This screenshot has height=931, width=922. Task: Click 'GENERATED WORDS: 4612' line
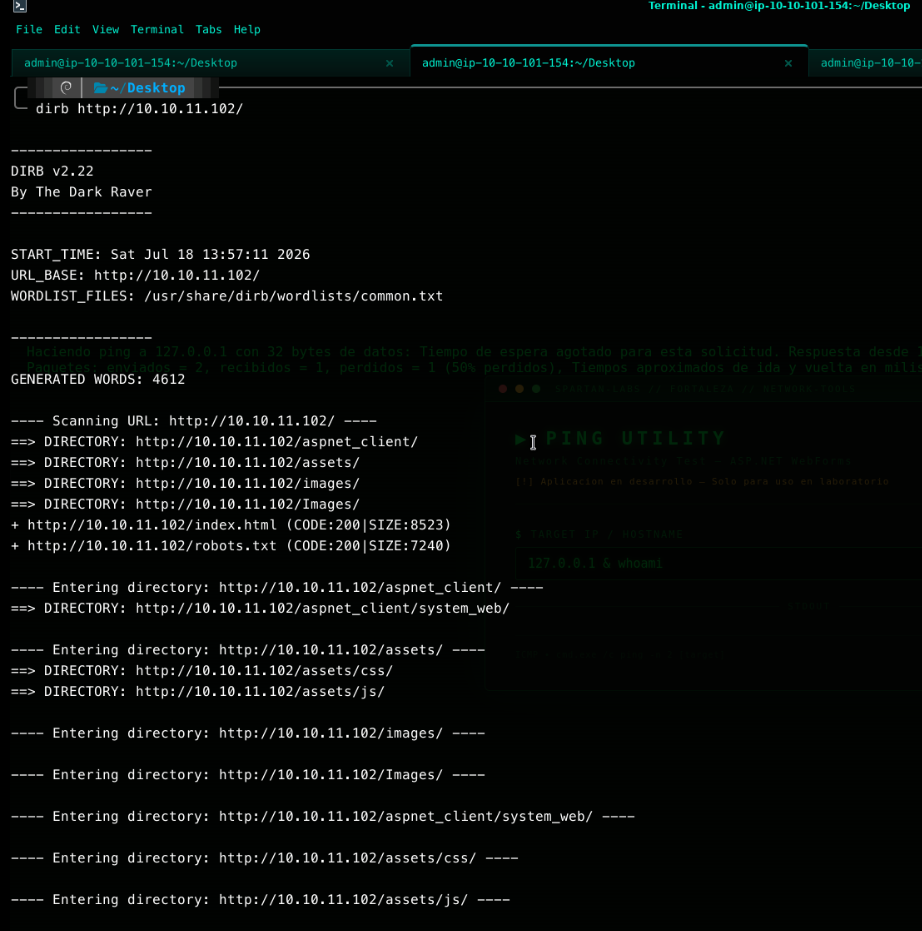pos(98,379)
